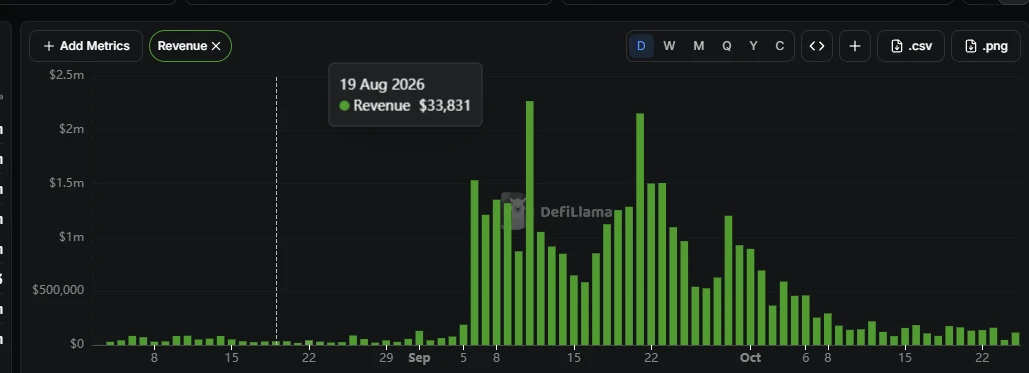Click the Oct month label
The height and width of the screenshot is (373, 1029).
coord(750,358)
